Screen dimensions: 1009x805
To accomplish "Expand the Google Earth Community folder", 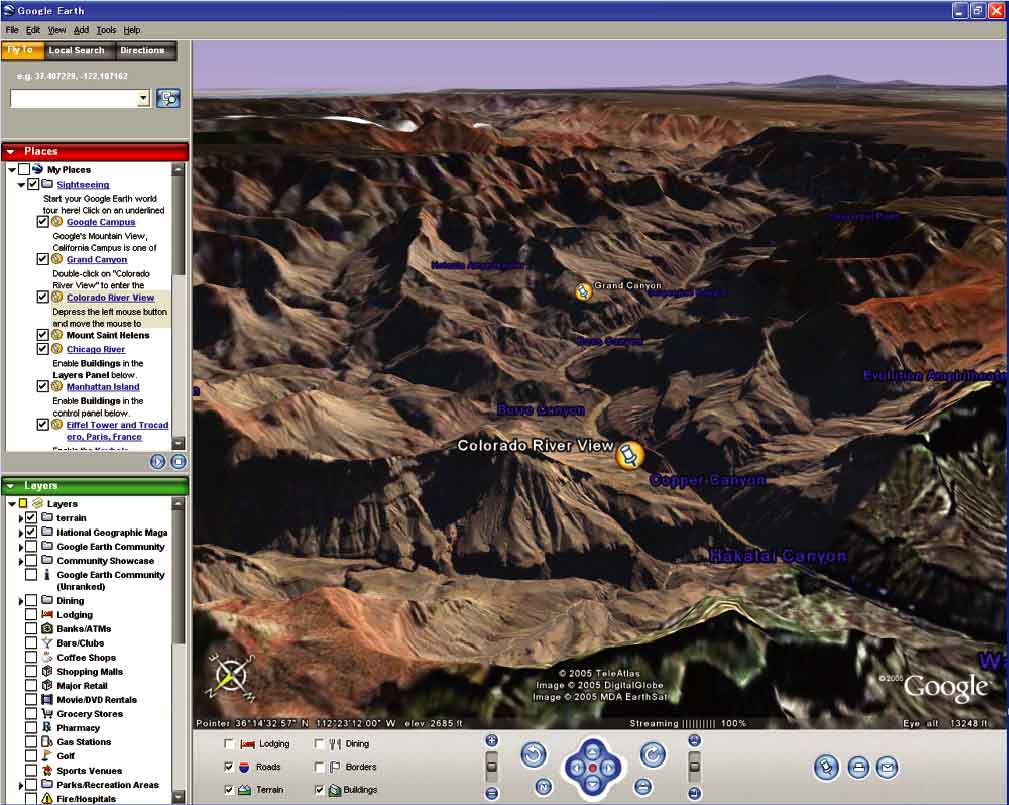I will 21,547.
